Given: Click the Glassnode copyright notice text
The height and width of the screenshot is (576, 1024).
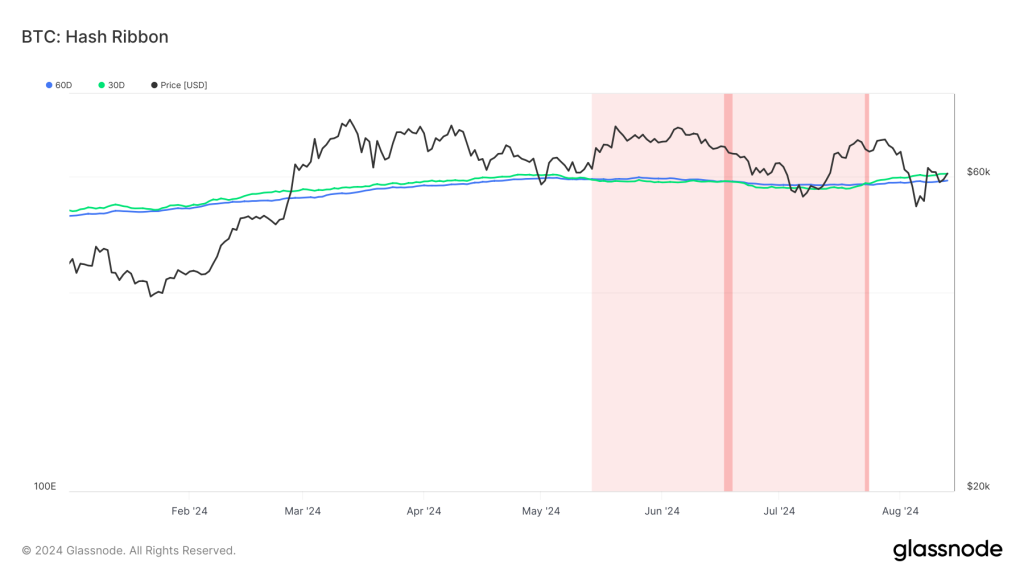Looking at the screenshot, I should (129, 551).
